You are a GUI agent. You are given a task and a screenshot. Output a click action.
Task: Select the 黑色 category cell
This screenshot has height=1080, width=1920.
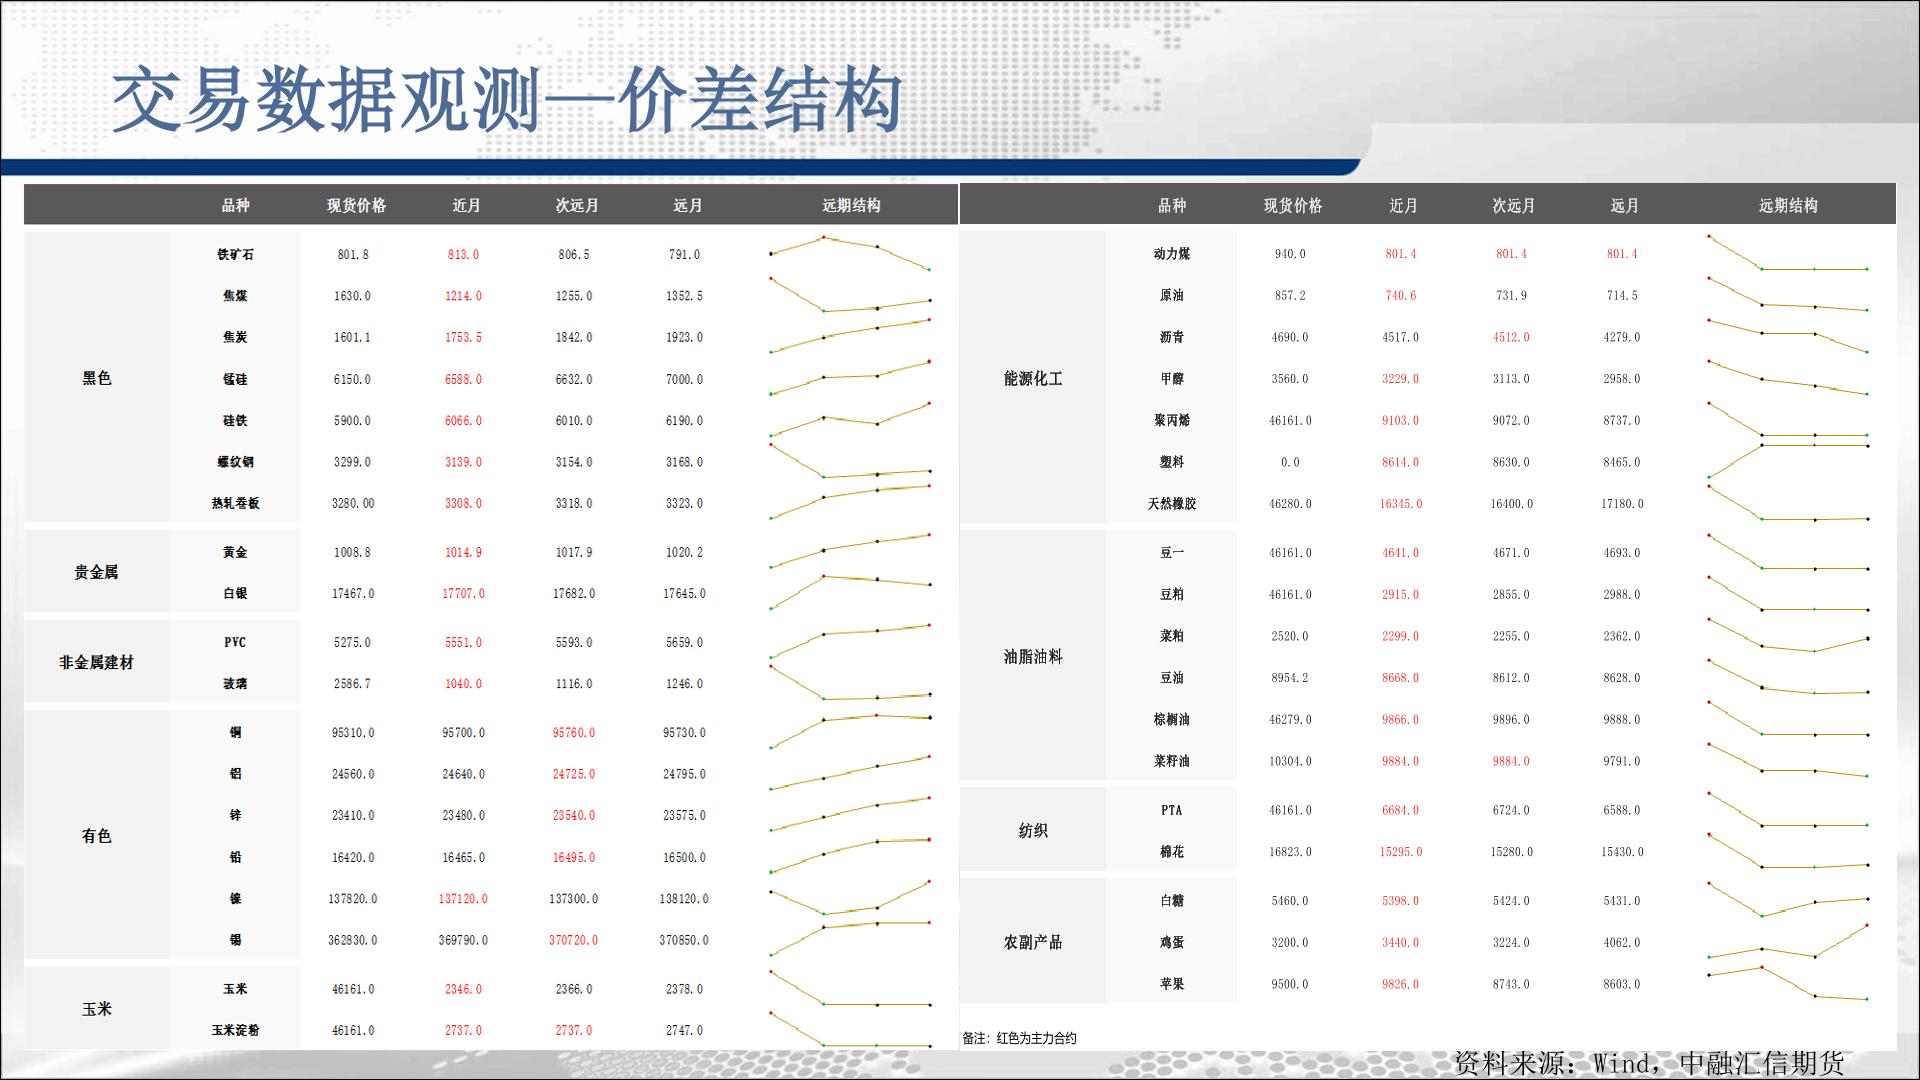tap(97, 378)
